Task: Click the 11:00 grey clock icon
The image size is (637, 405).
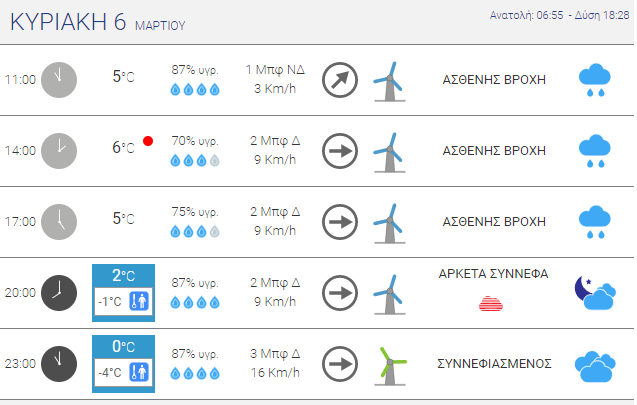Action: point(58,79)
